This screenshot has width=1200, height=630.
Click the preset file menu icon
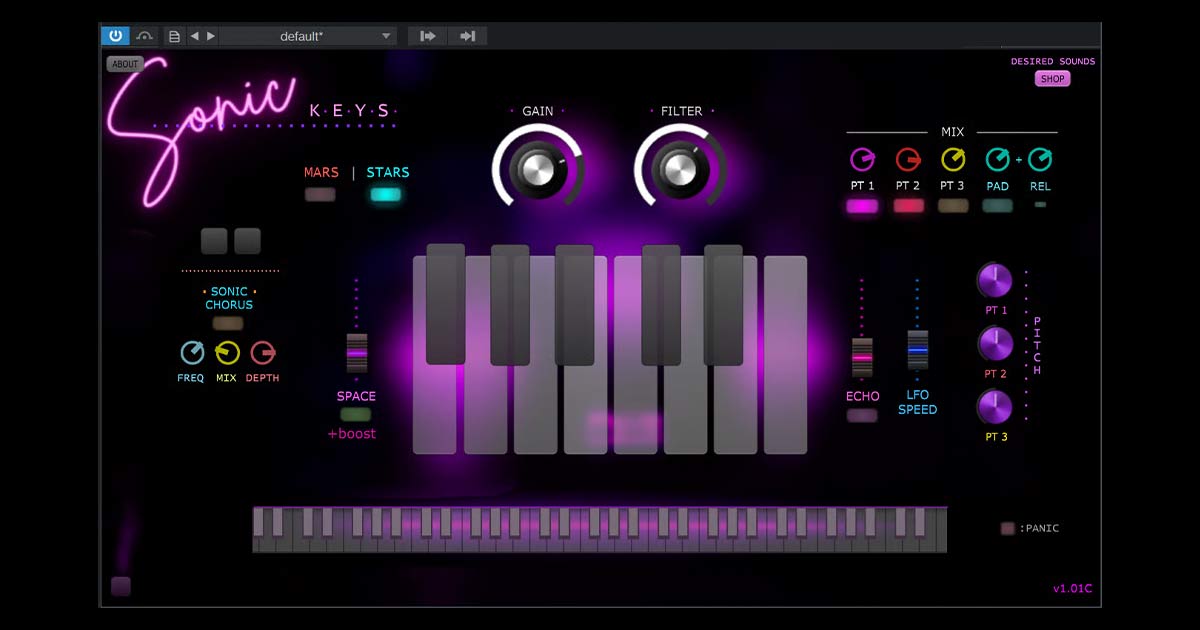pyautogui.click(x=173, y=35)
